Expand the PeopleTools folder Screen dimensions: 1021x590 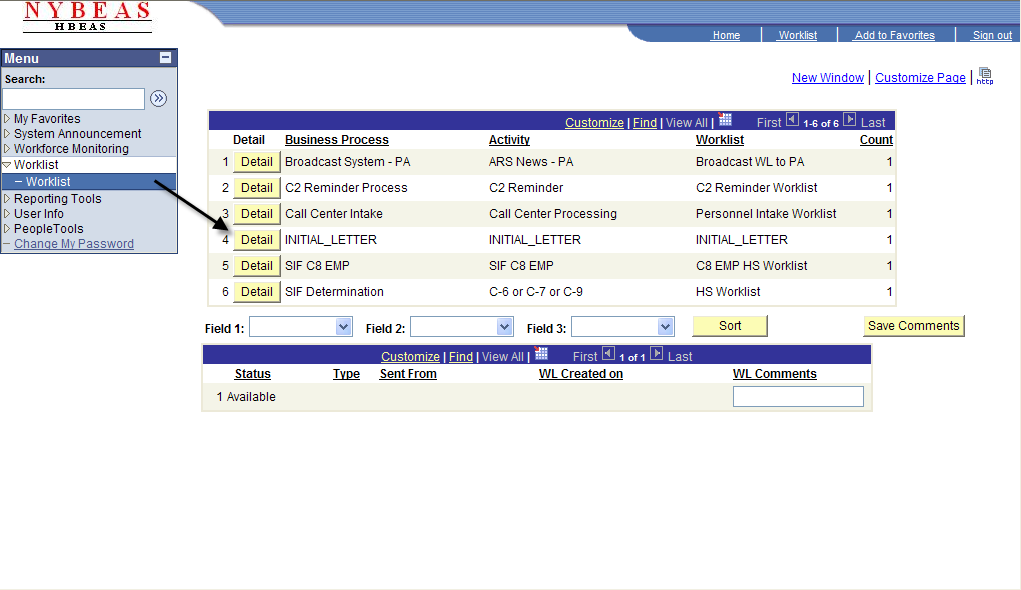tap(7, 229)
